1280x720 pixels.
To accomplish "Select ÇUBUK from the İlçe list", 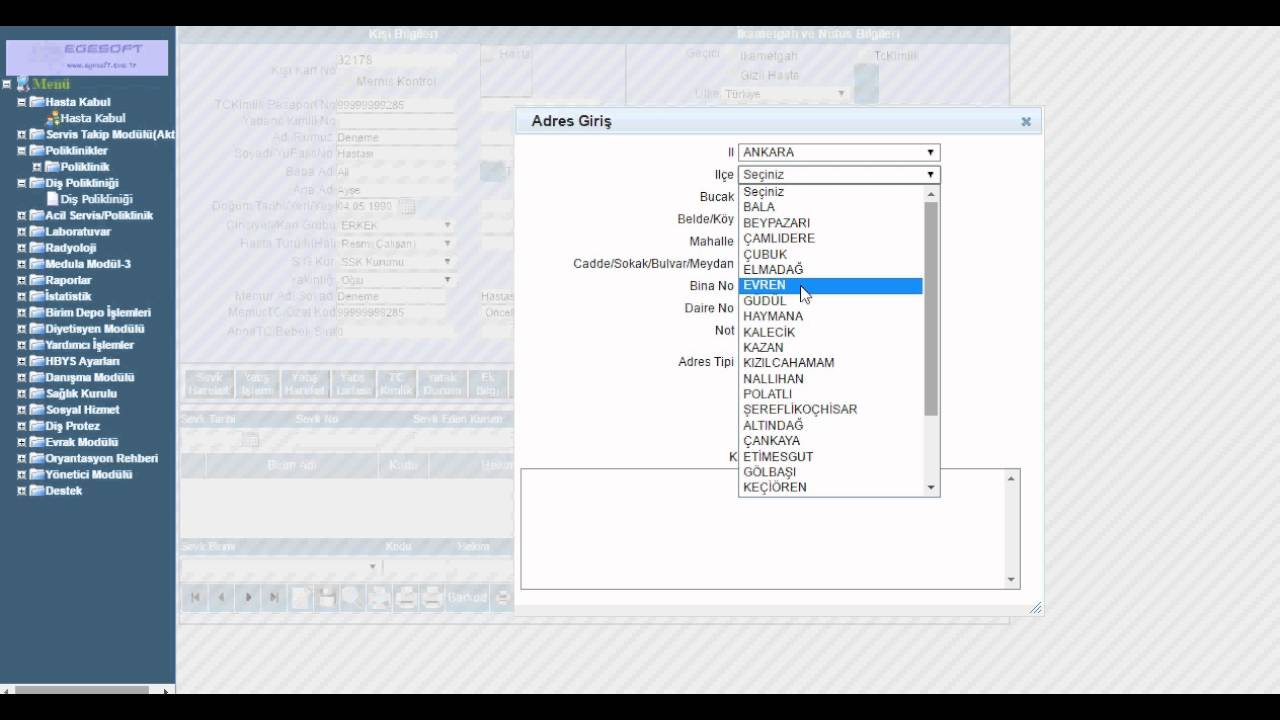I will (x=830, y=254).
